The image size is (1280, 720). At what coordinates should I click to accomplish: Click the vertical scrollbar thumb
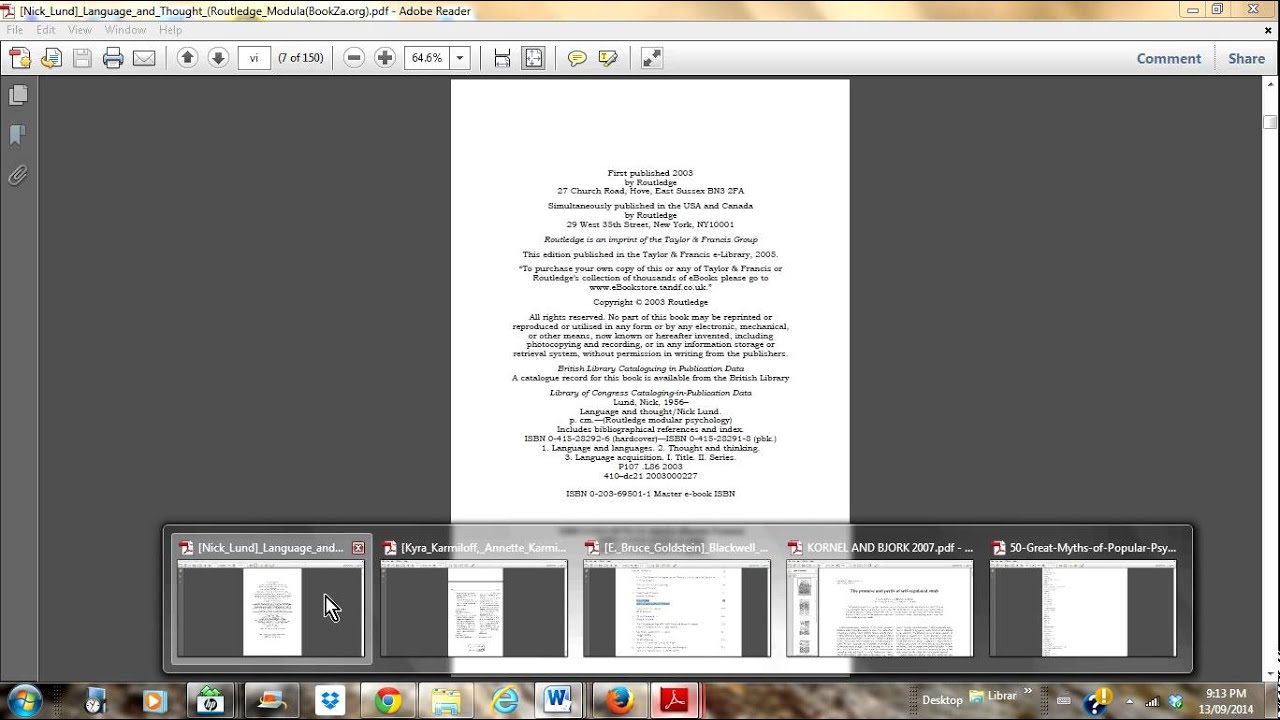pyautogui.click(x=1270, y=122)
